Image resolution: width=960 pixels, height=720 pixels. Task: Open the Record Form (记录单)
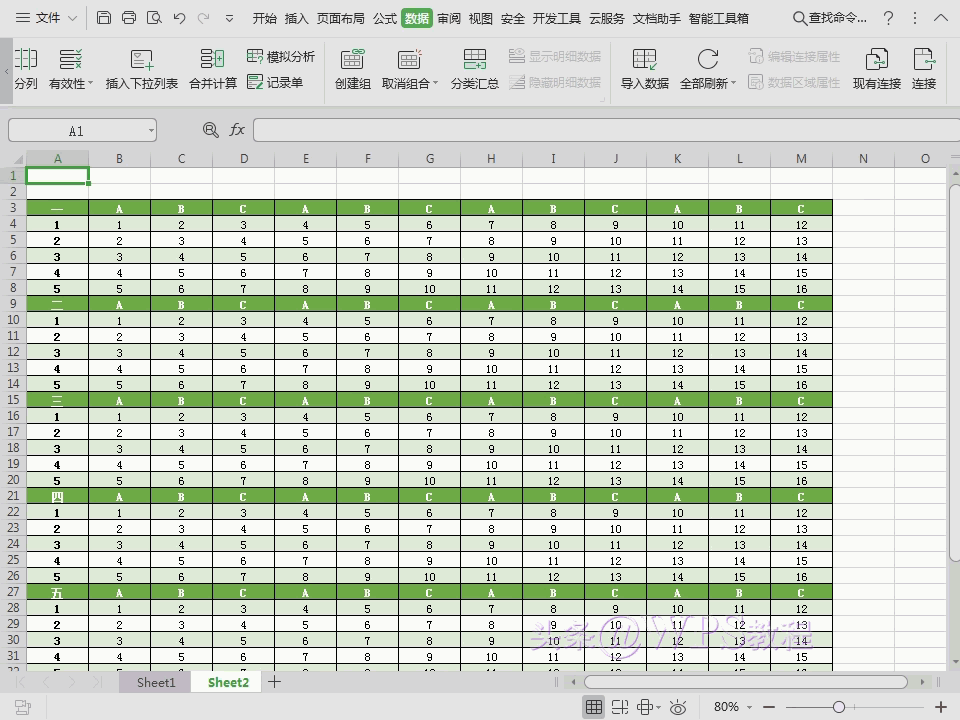pyautogui.click(x=275, y=82)
